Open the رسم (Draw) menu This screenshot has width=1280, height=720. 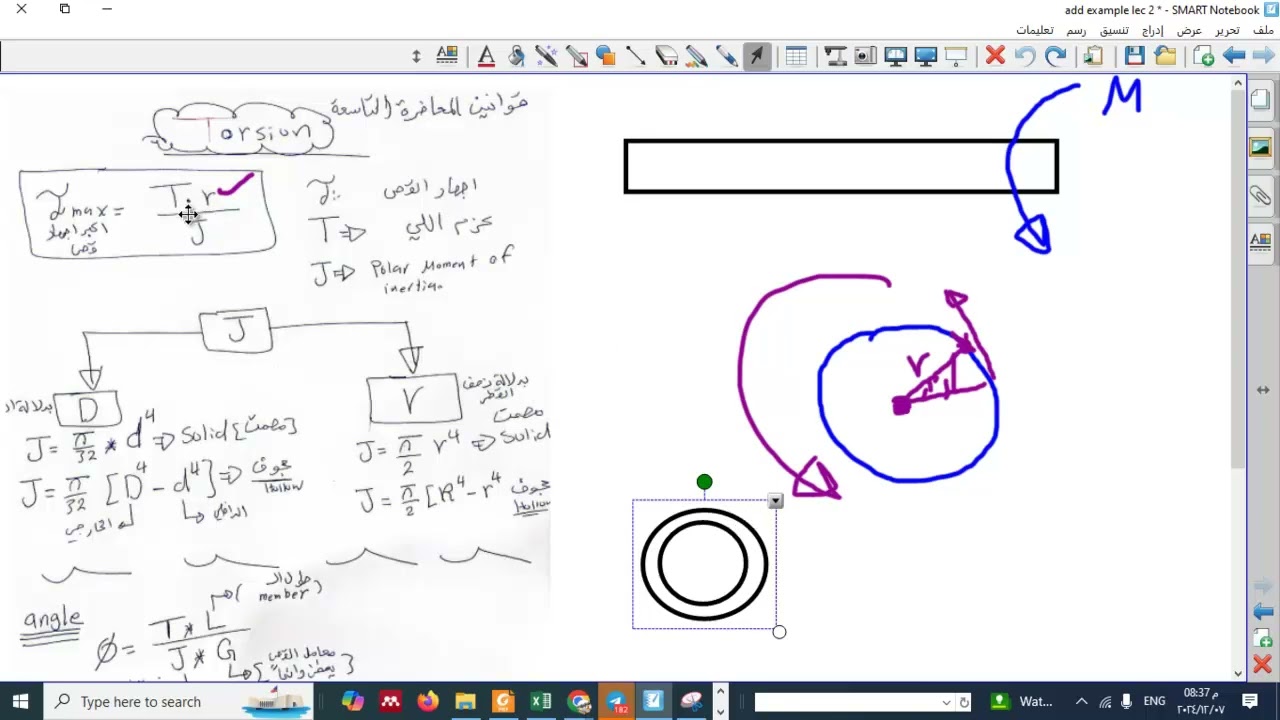click(1076, 31)
